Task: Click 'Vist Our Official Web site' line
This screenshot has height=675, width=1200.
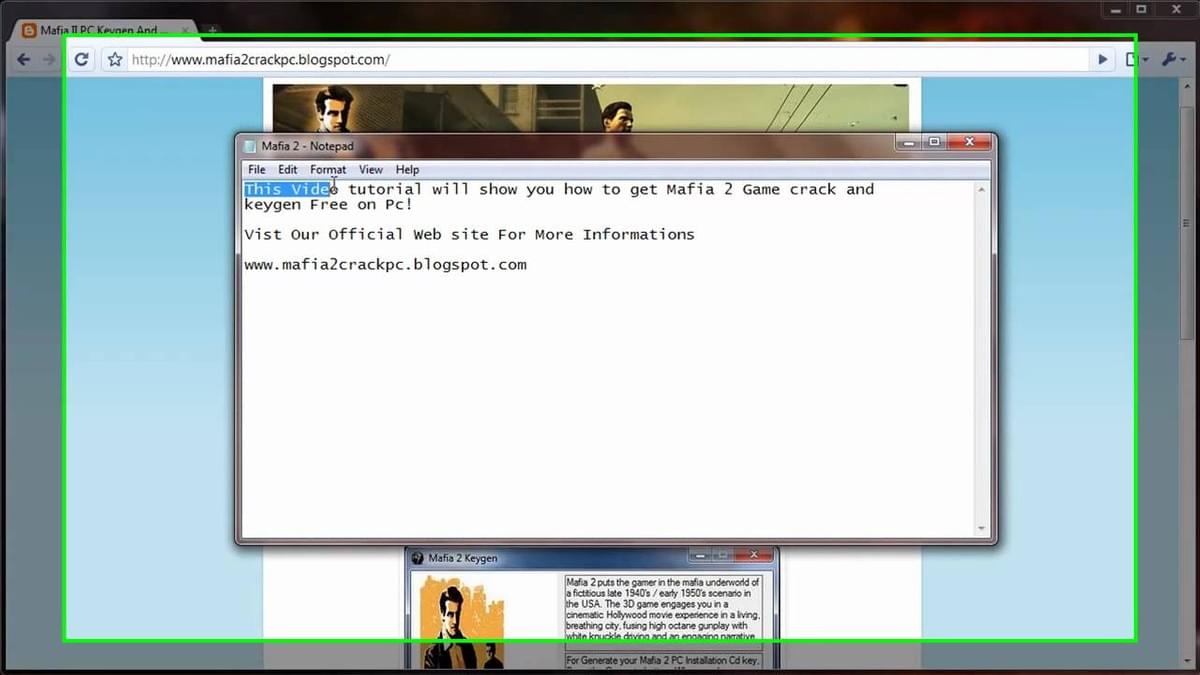Action: [469, 235]
